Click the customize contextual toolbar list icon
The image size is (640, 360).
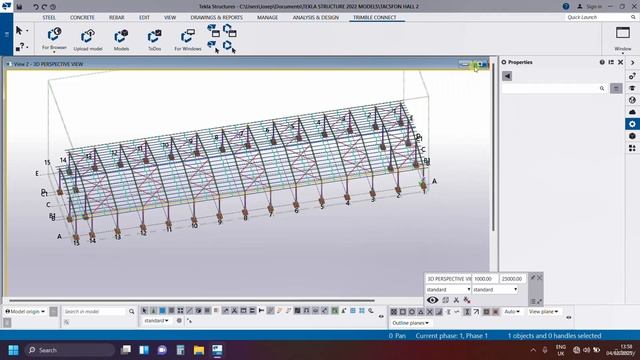[x=533, y=301]
